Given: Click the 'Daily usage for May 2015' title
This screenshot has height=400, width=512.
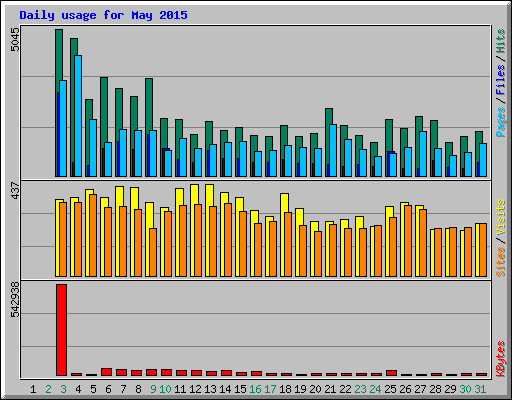Looking at the screenshot, I should 103,15.
